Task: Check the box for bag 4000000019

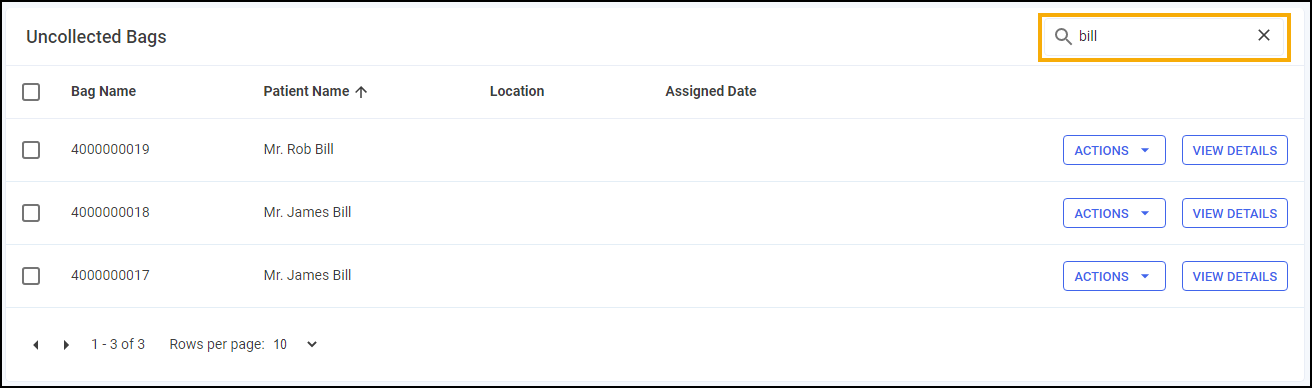Action: pos(31,150)
